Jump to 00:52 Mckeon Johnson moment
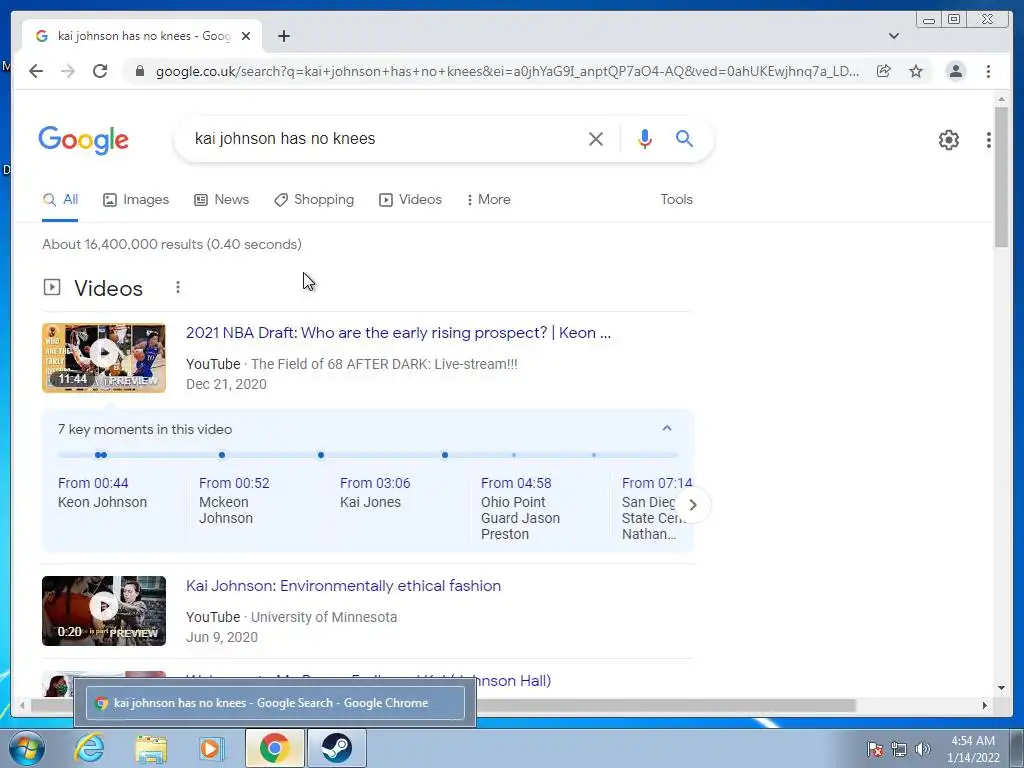The image size is (1024, 768). click(234, 501)
